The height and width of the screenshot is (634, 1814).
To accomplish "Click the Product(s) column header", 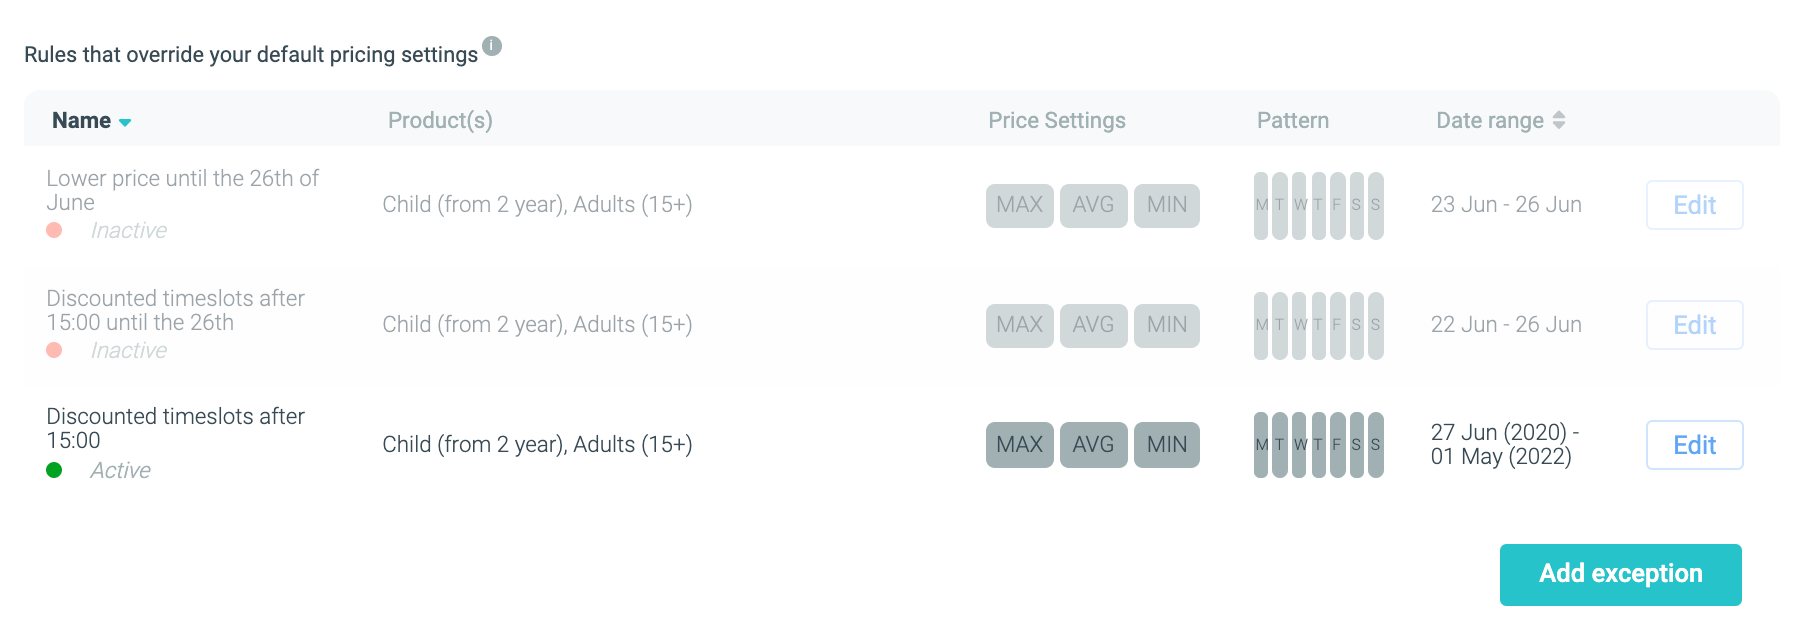I will 440,121.
